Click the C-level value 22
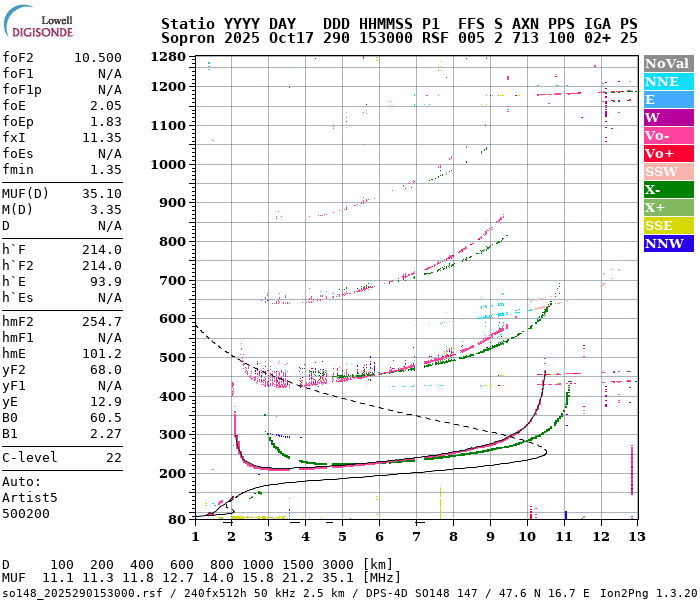This screenshot has width=700, height=600. (113, 457)
